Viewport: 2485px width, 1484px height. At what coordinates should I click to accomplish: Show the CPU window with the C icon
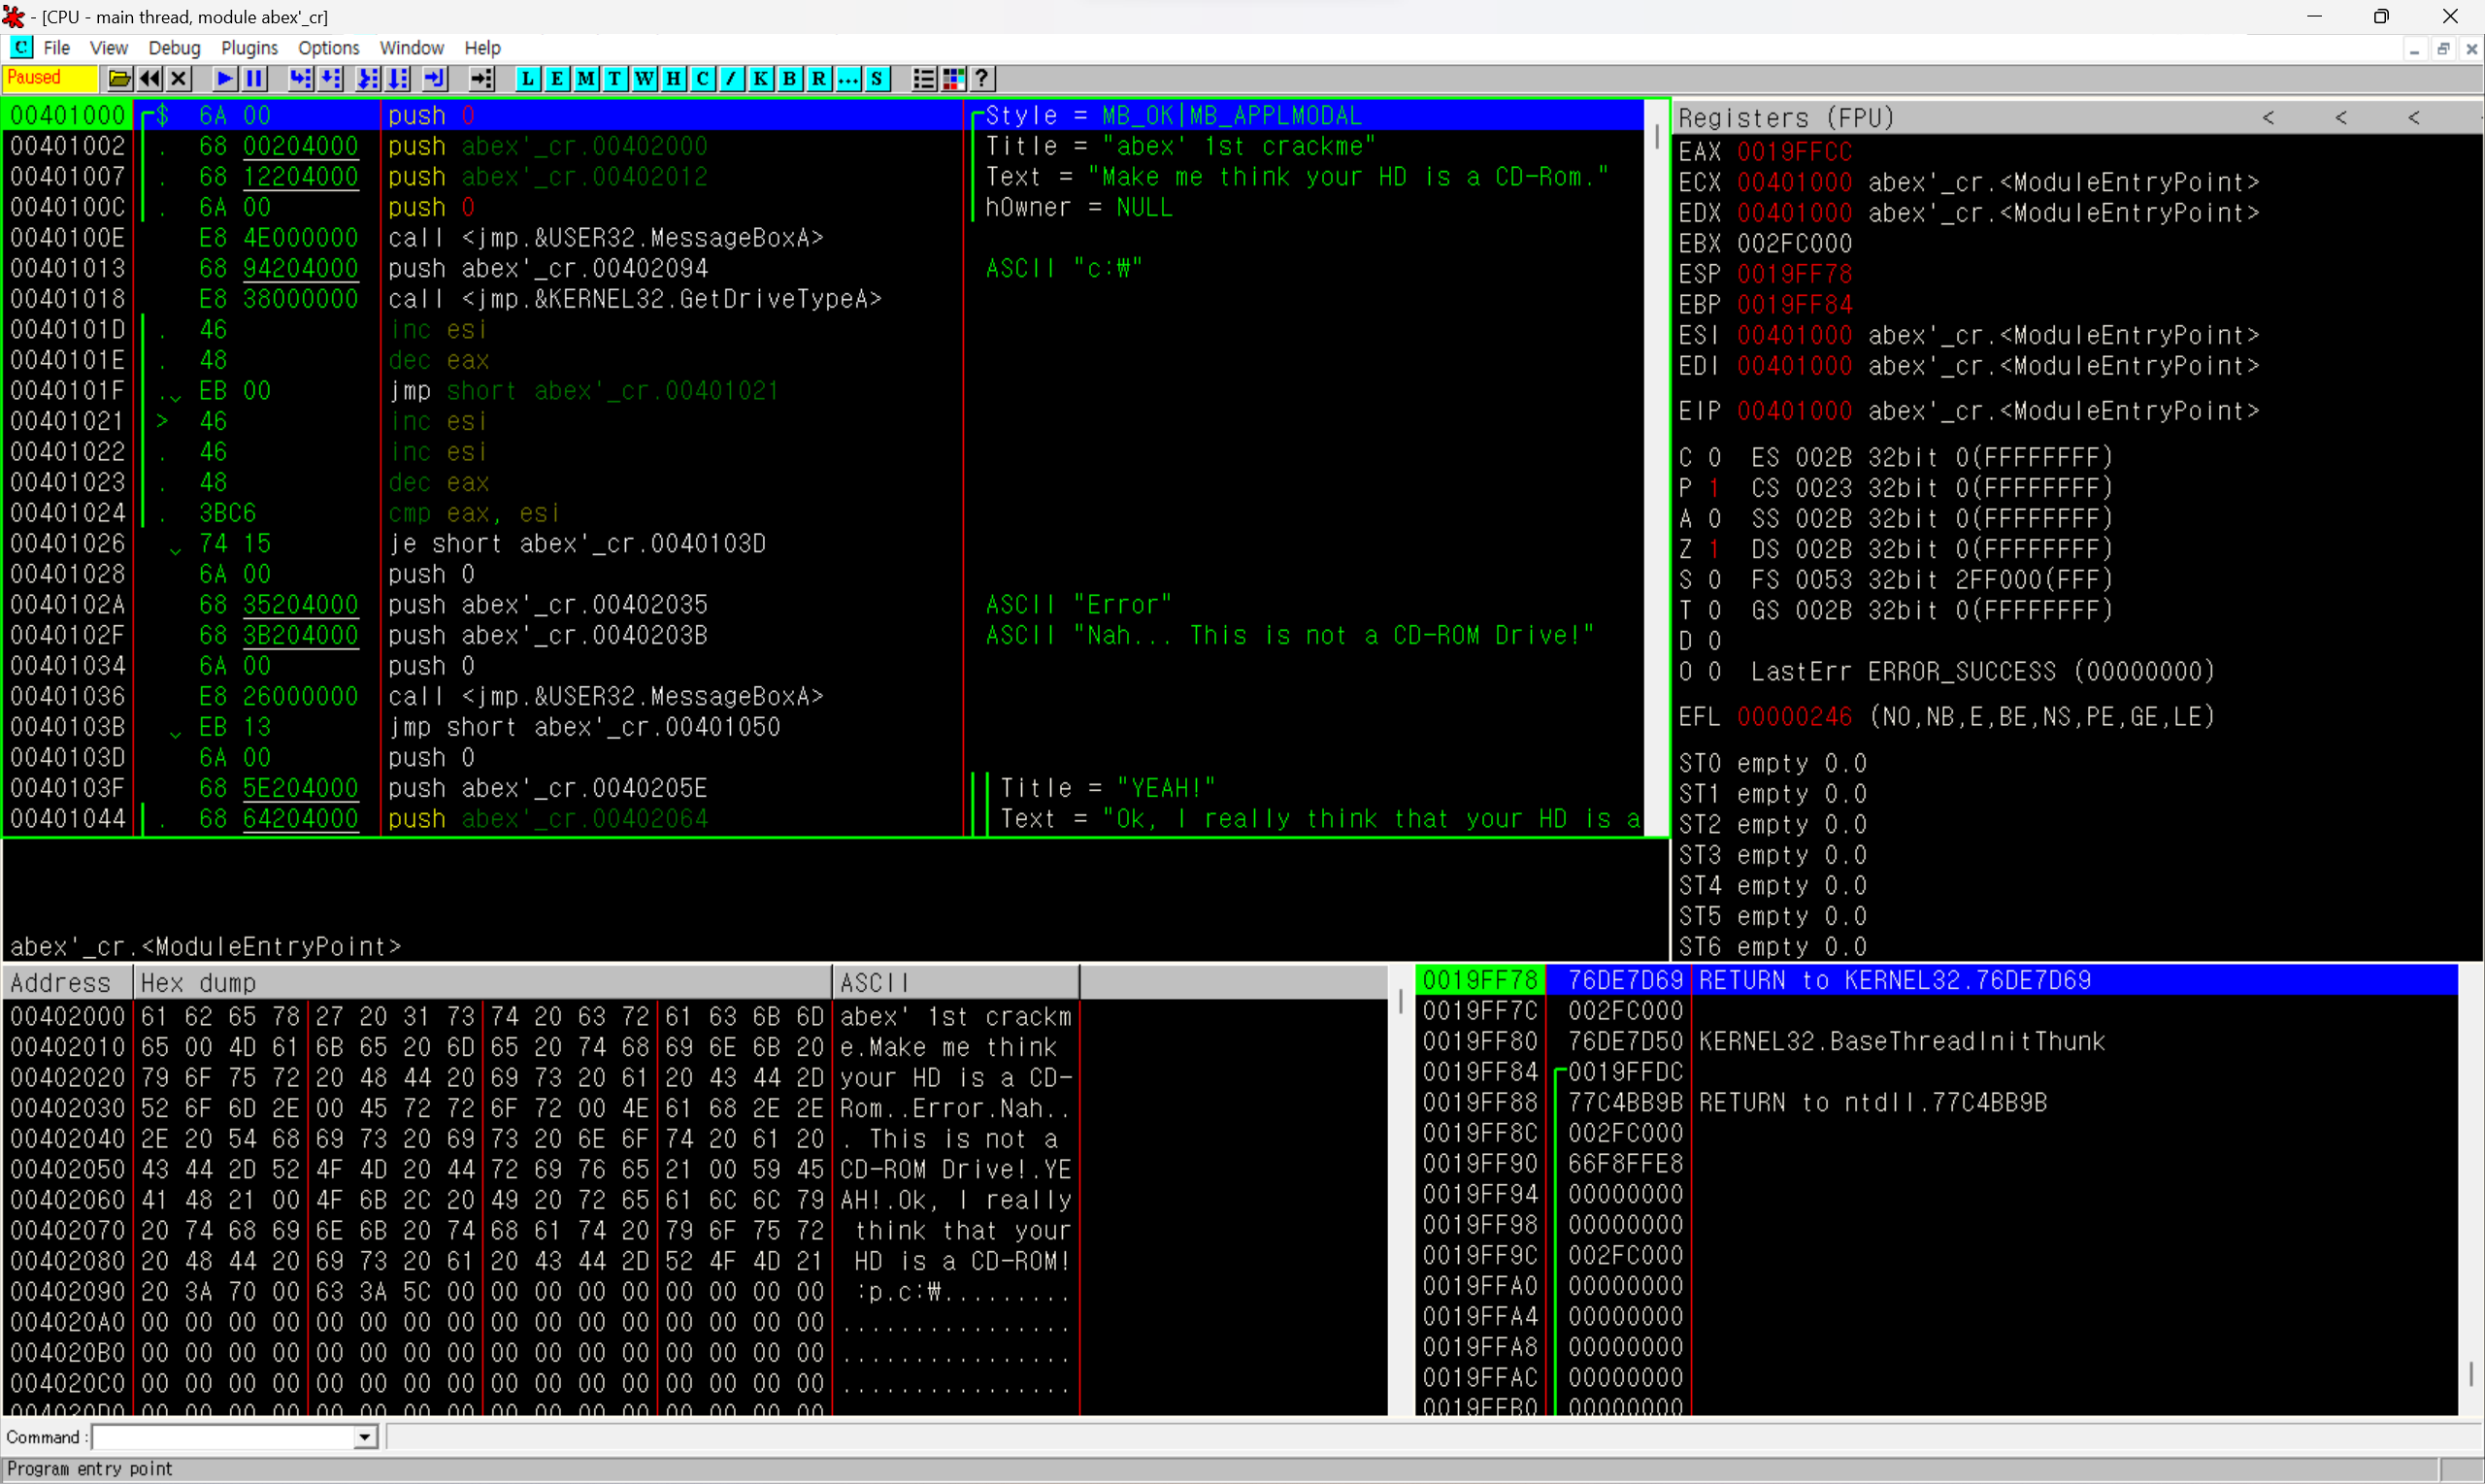pyautogui.click(x=702, y=79)
